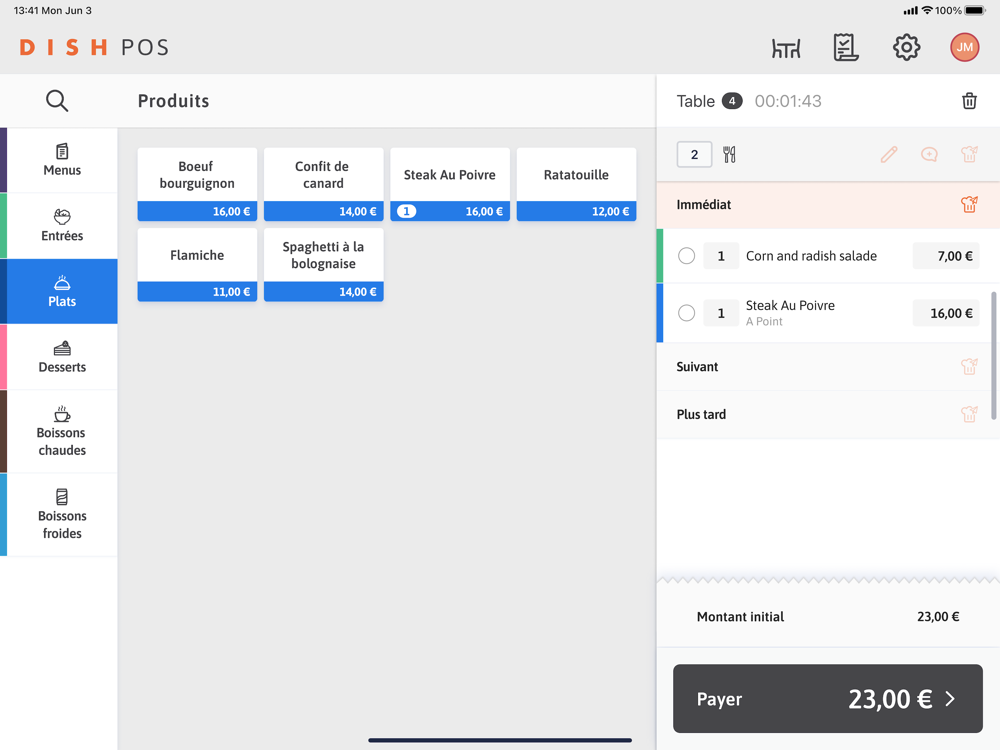Open the Payer checkout arrow button
Viewport: 1000px width, 750px height.
(827, 699)
